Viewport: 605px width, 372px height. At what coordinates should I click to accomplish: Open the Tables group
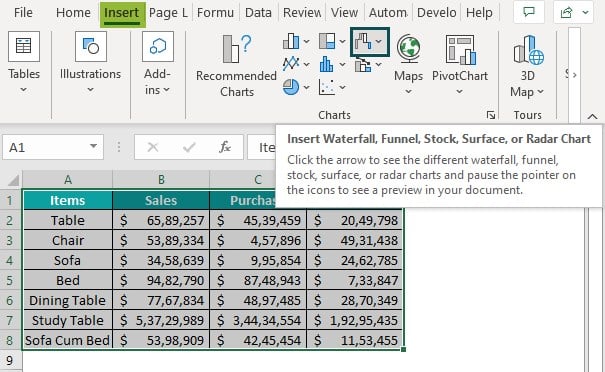point(24,63)
